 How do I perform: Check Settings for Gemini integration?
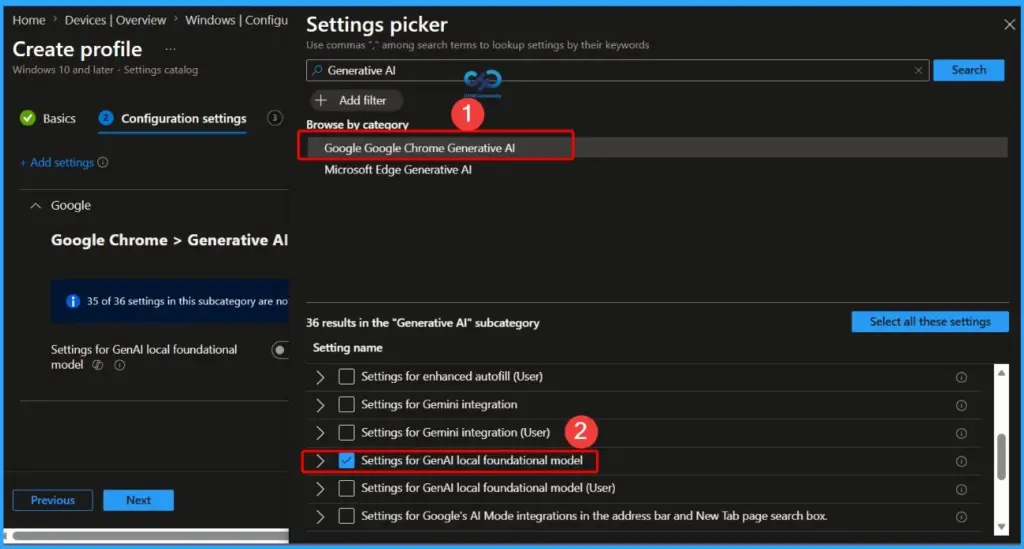click(x=346, y=405)
